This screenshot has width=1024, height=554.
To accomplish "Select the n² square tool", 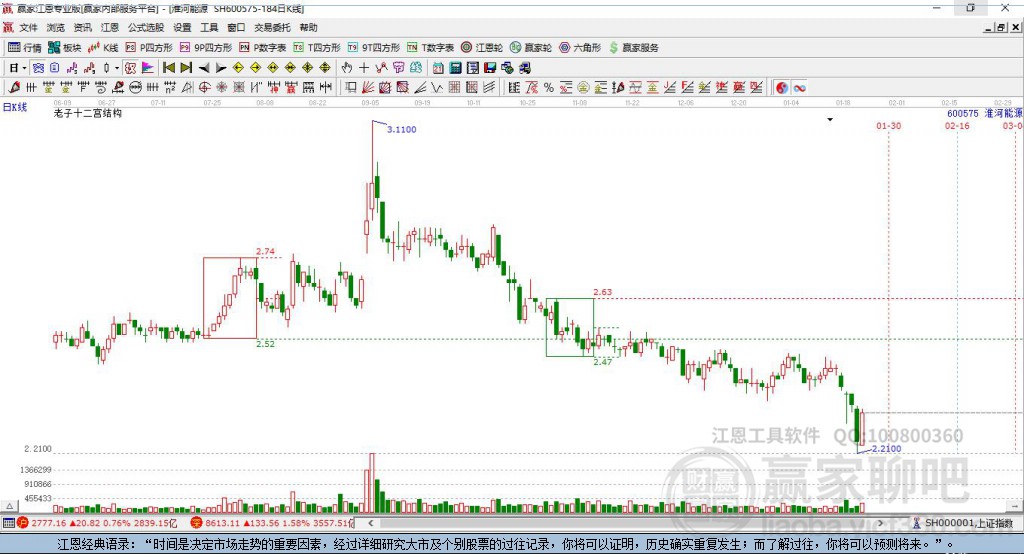I will (x=170, y=87).
